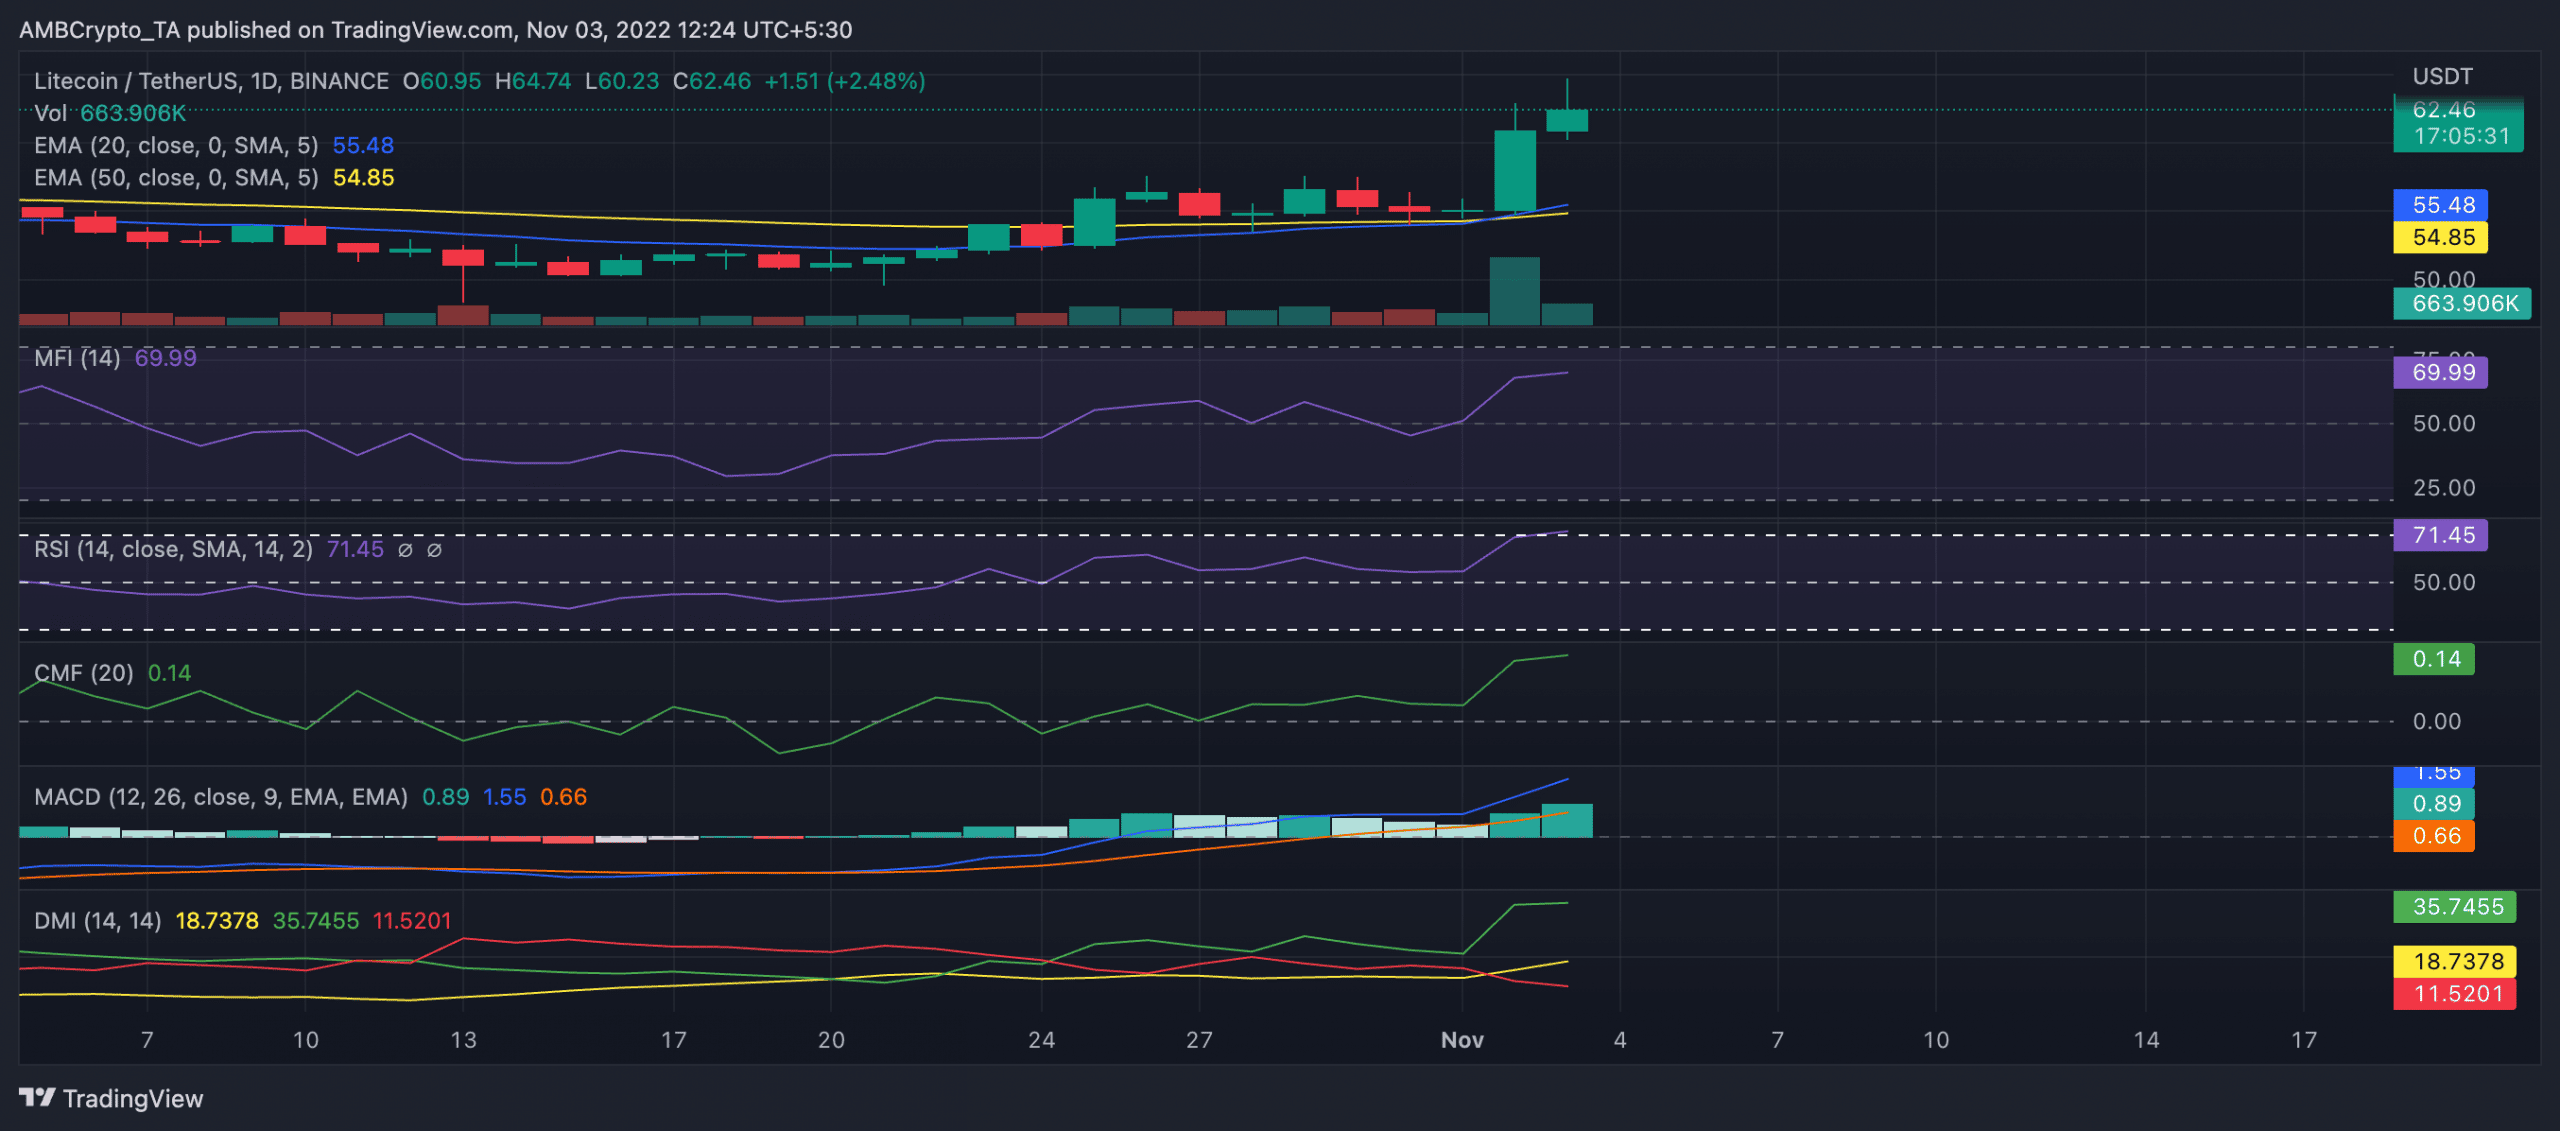
Task: Click the 0.89 MACD histogram tag
Action: pos(2434,803)
